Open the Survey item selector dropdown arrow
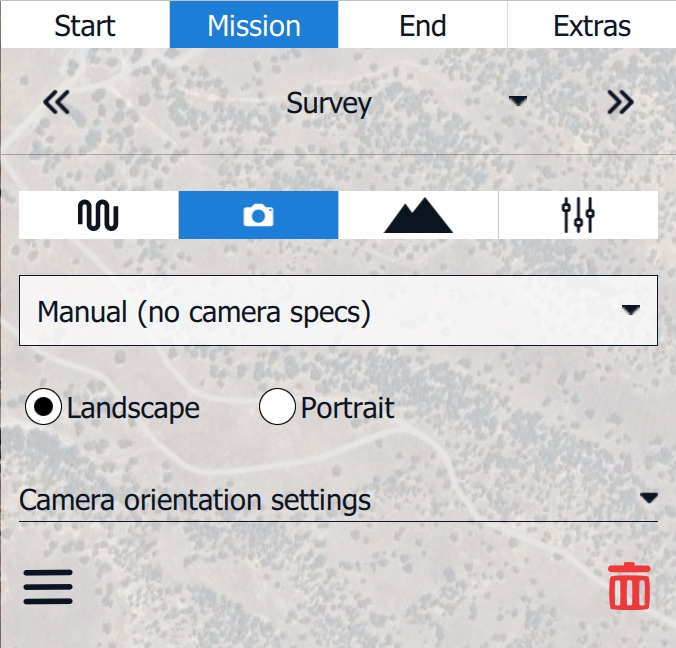 517,102
